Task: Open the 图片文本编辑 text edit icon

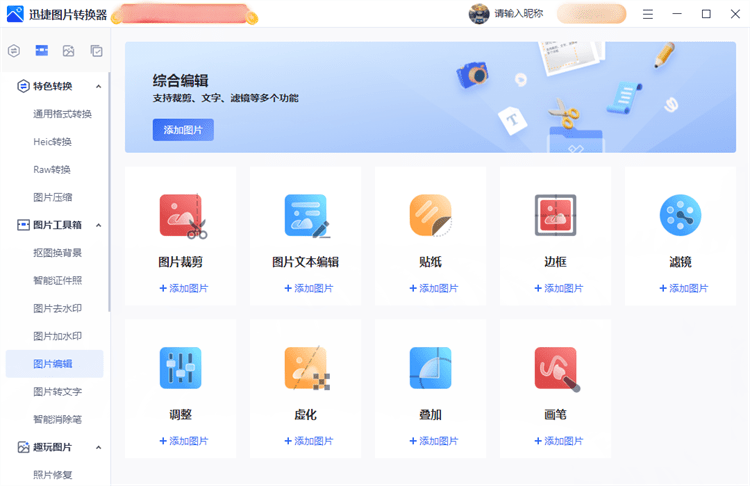Action: coord(306,215)
